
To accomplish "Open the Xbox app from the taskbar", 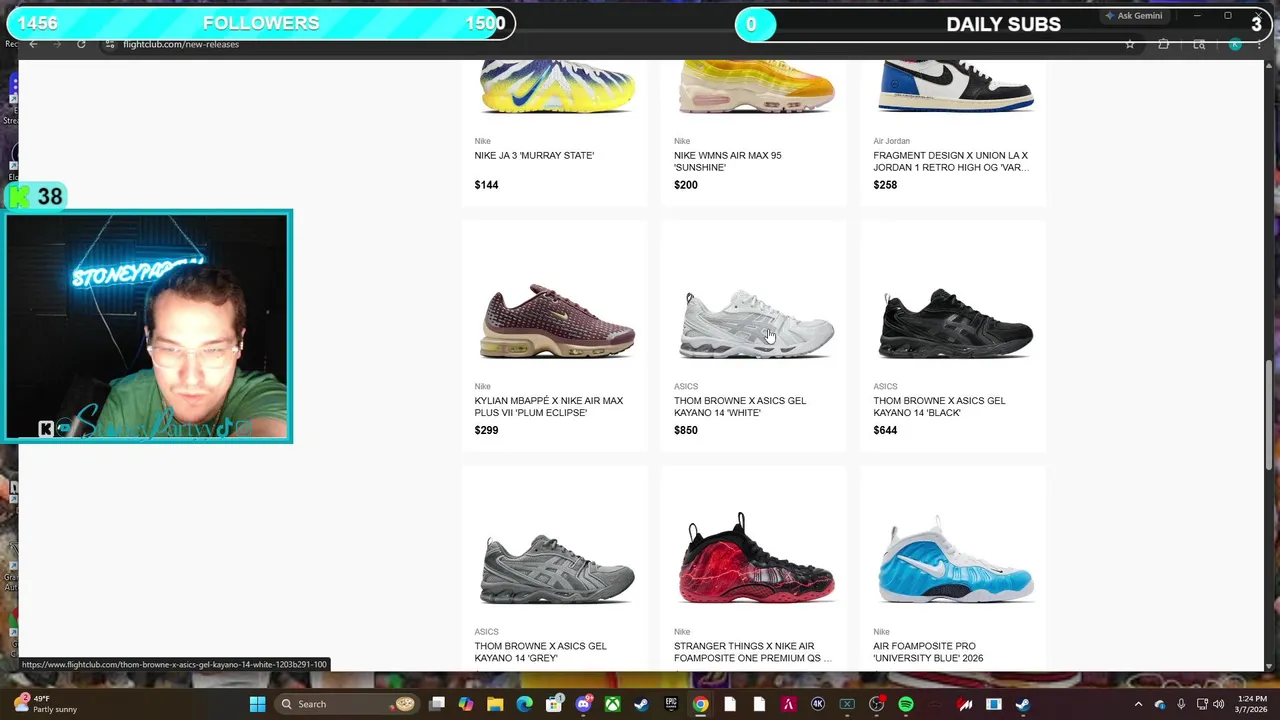I will click(612, 704).
